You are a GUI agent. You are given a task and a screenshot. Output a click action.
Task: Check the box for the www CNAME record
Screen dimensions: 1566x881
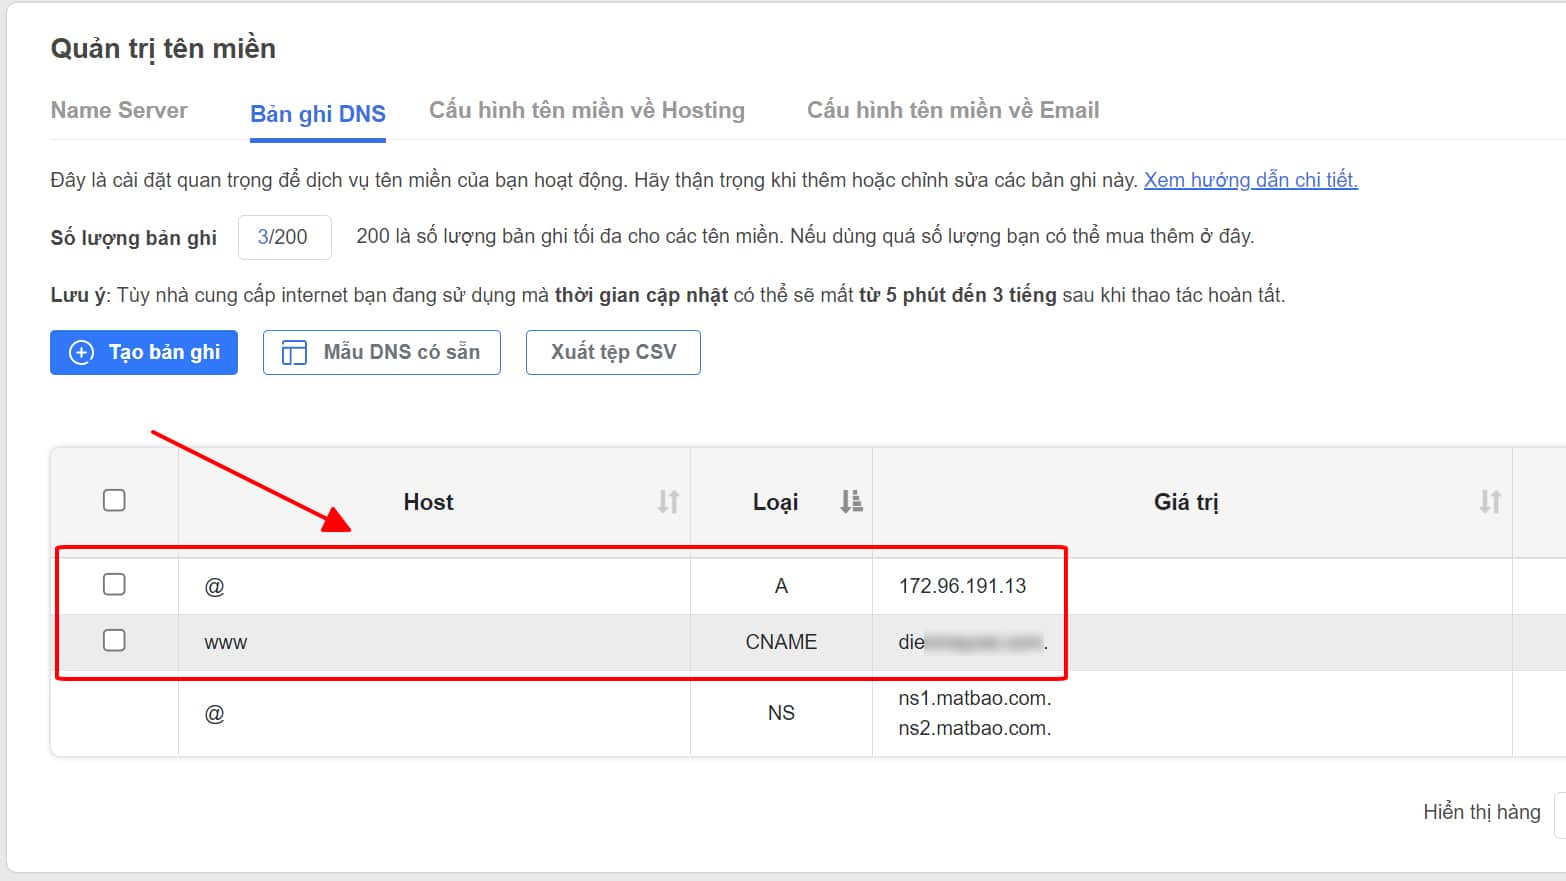[x=114, y=640]
